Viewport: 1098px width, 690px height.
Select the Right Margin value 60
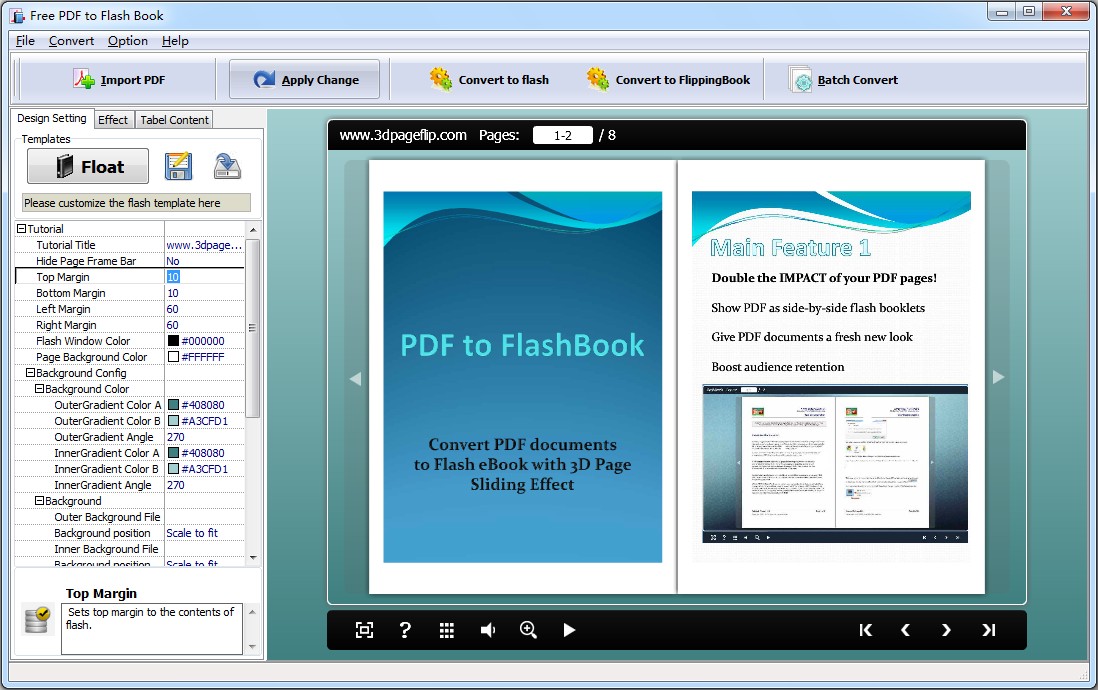click(x=204, y=325)
